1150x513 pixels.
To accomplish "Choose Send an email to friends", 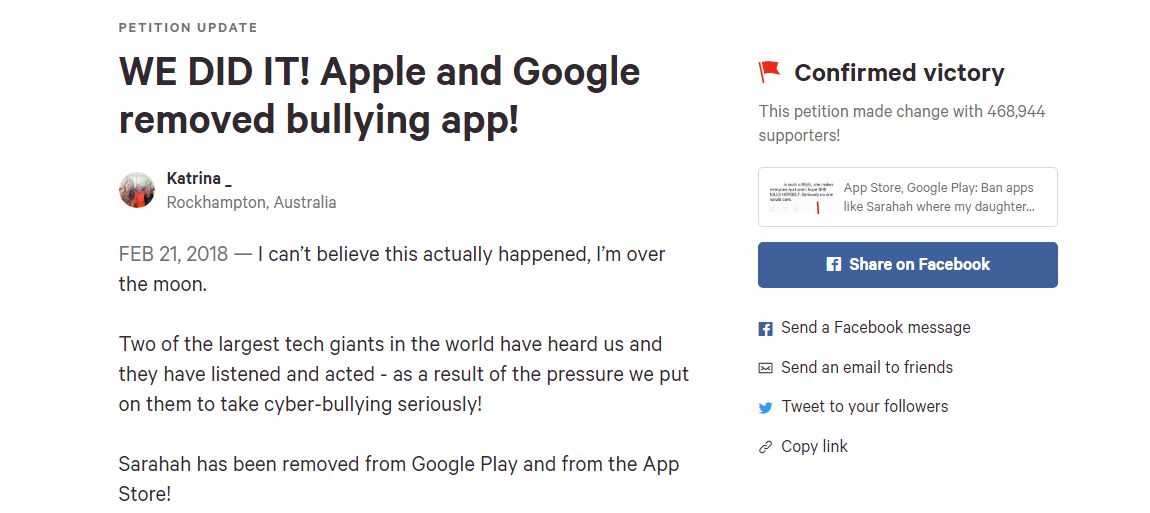I will pyautogui.click(x=866, y=367).
